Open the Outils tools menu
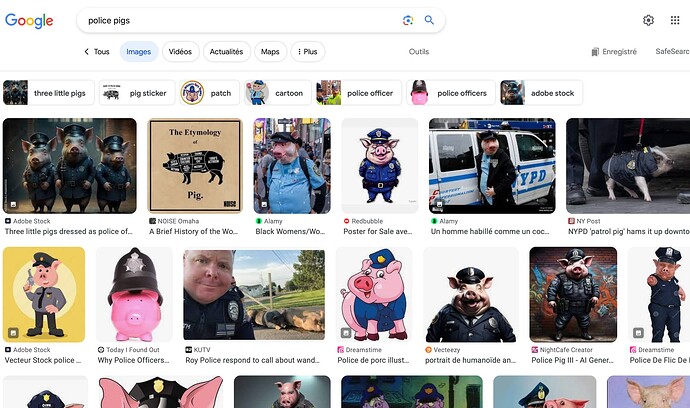690x408 pixels. click(418, 51)
